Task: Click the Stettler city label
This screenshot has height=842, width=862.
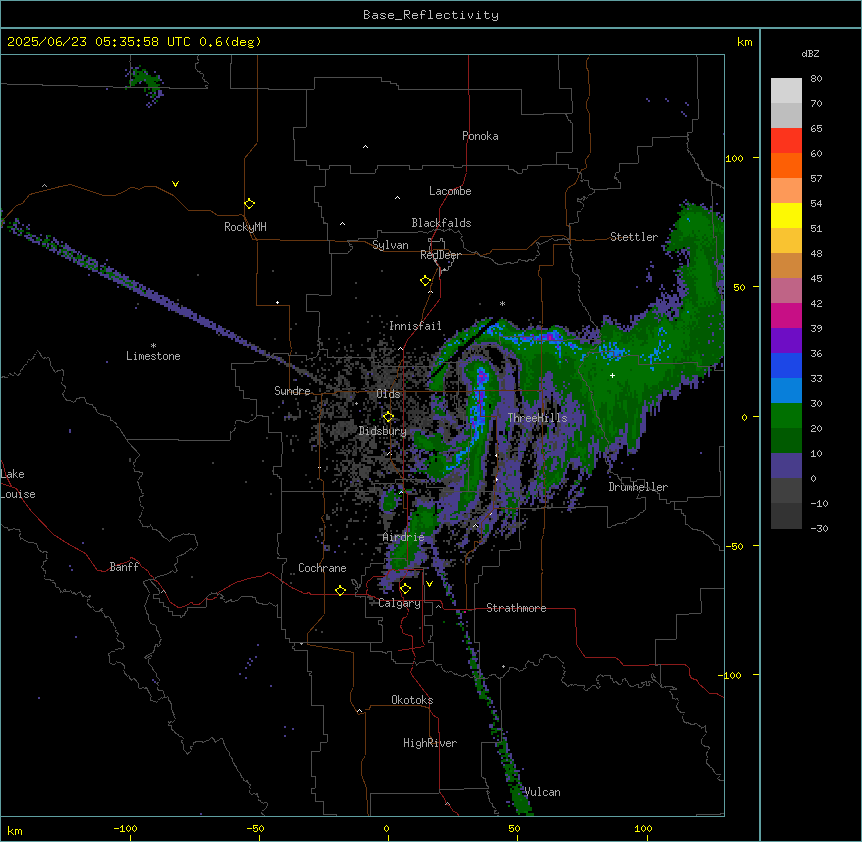Action: pyautogui.click(x=633, y=237)
